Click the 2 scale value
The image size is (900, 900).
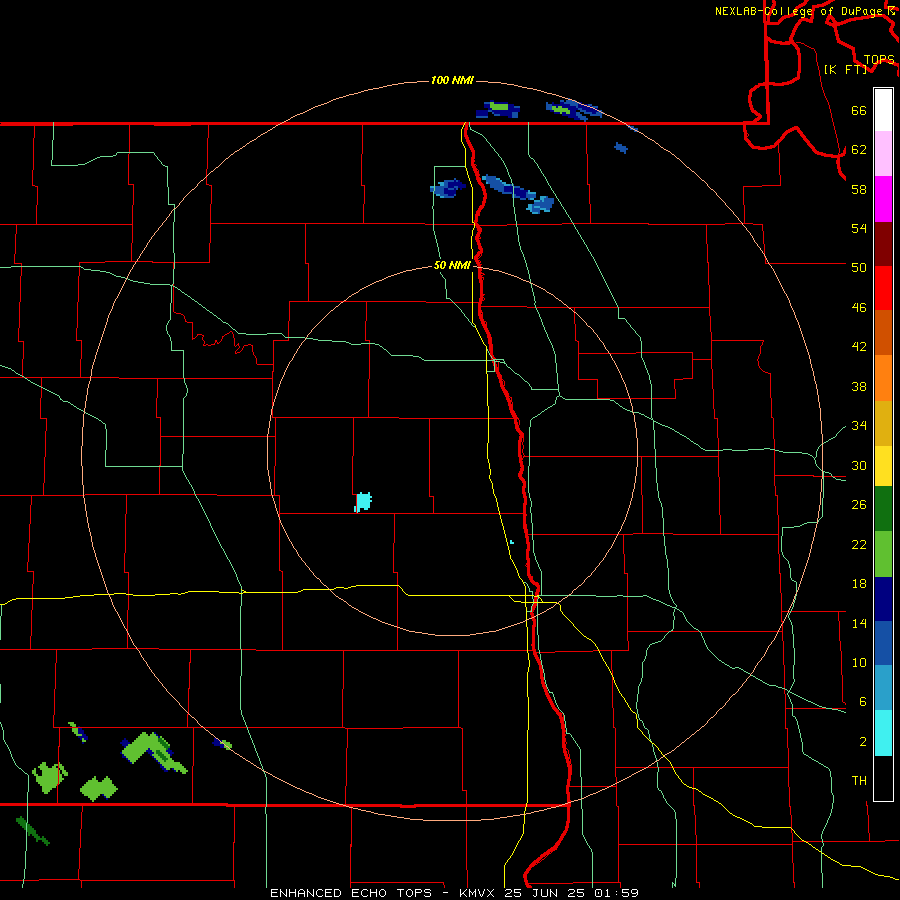862,742
